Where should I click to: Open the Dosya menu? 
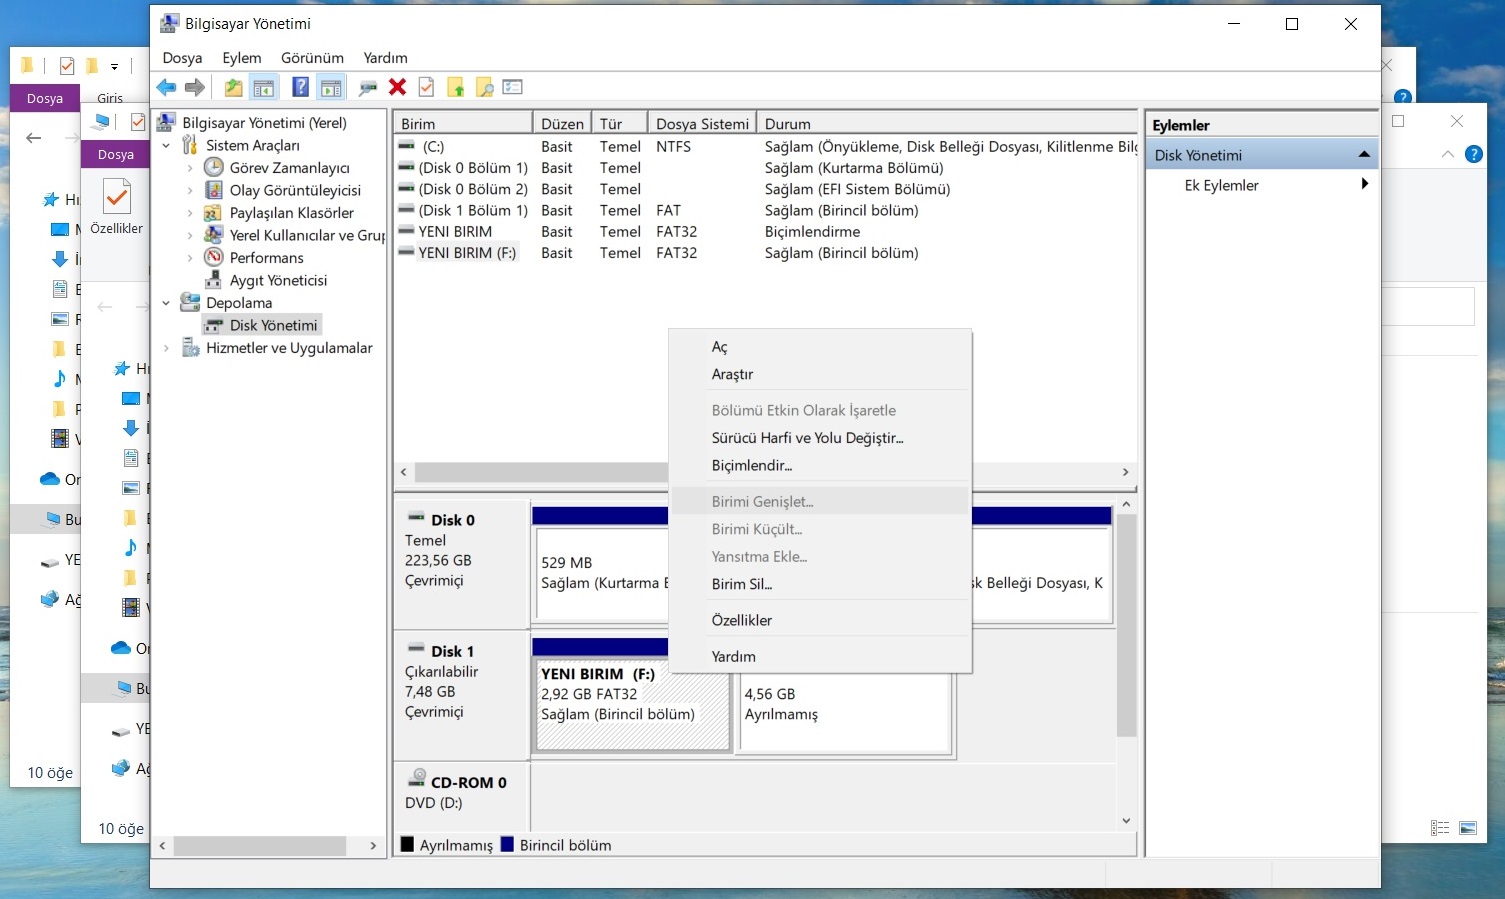(182, 58)
